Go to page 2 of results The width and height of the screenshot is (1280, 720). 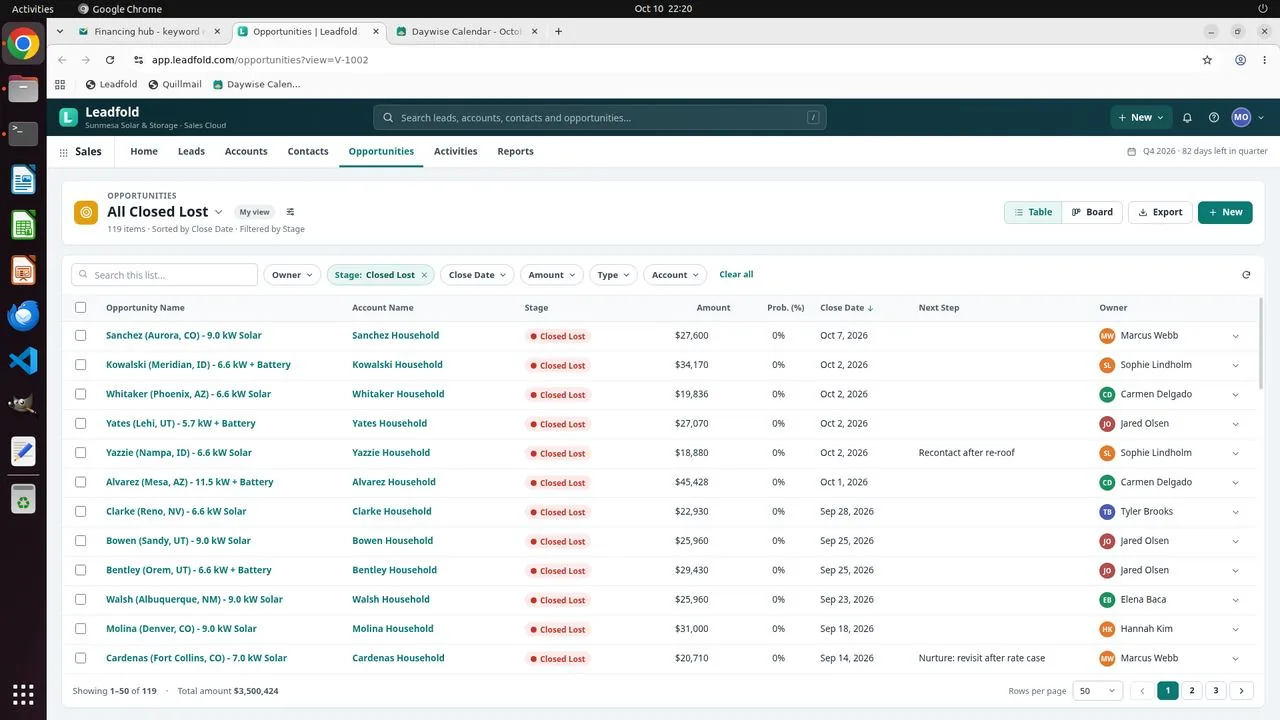[x=1192, y=691]
